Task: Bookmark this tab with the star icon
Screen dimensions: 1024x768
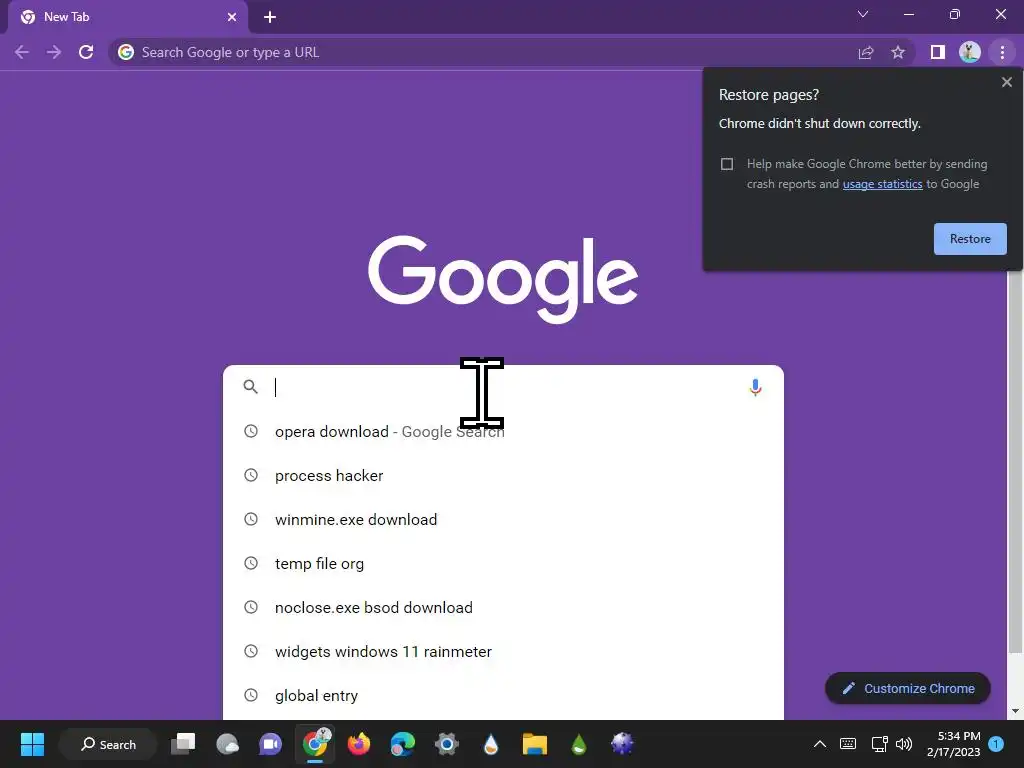Action: click(898, 52)
